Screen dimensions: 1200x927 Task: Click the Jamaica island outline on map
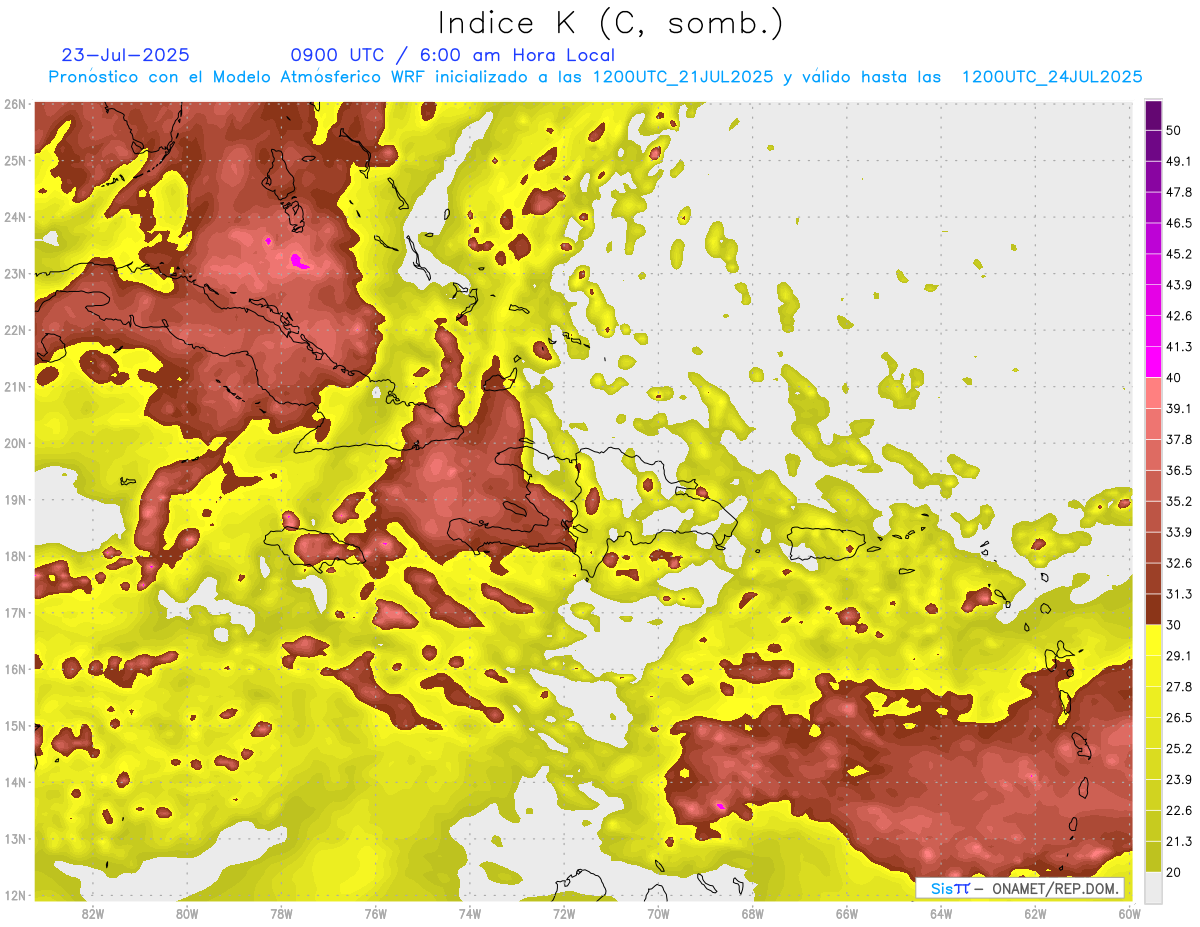(x=313, y=550)
